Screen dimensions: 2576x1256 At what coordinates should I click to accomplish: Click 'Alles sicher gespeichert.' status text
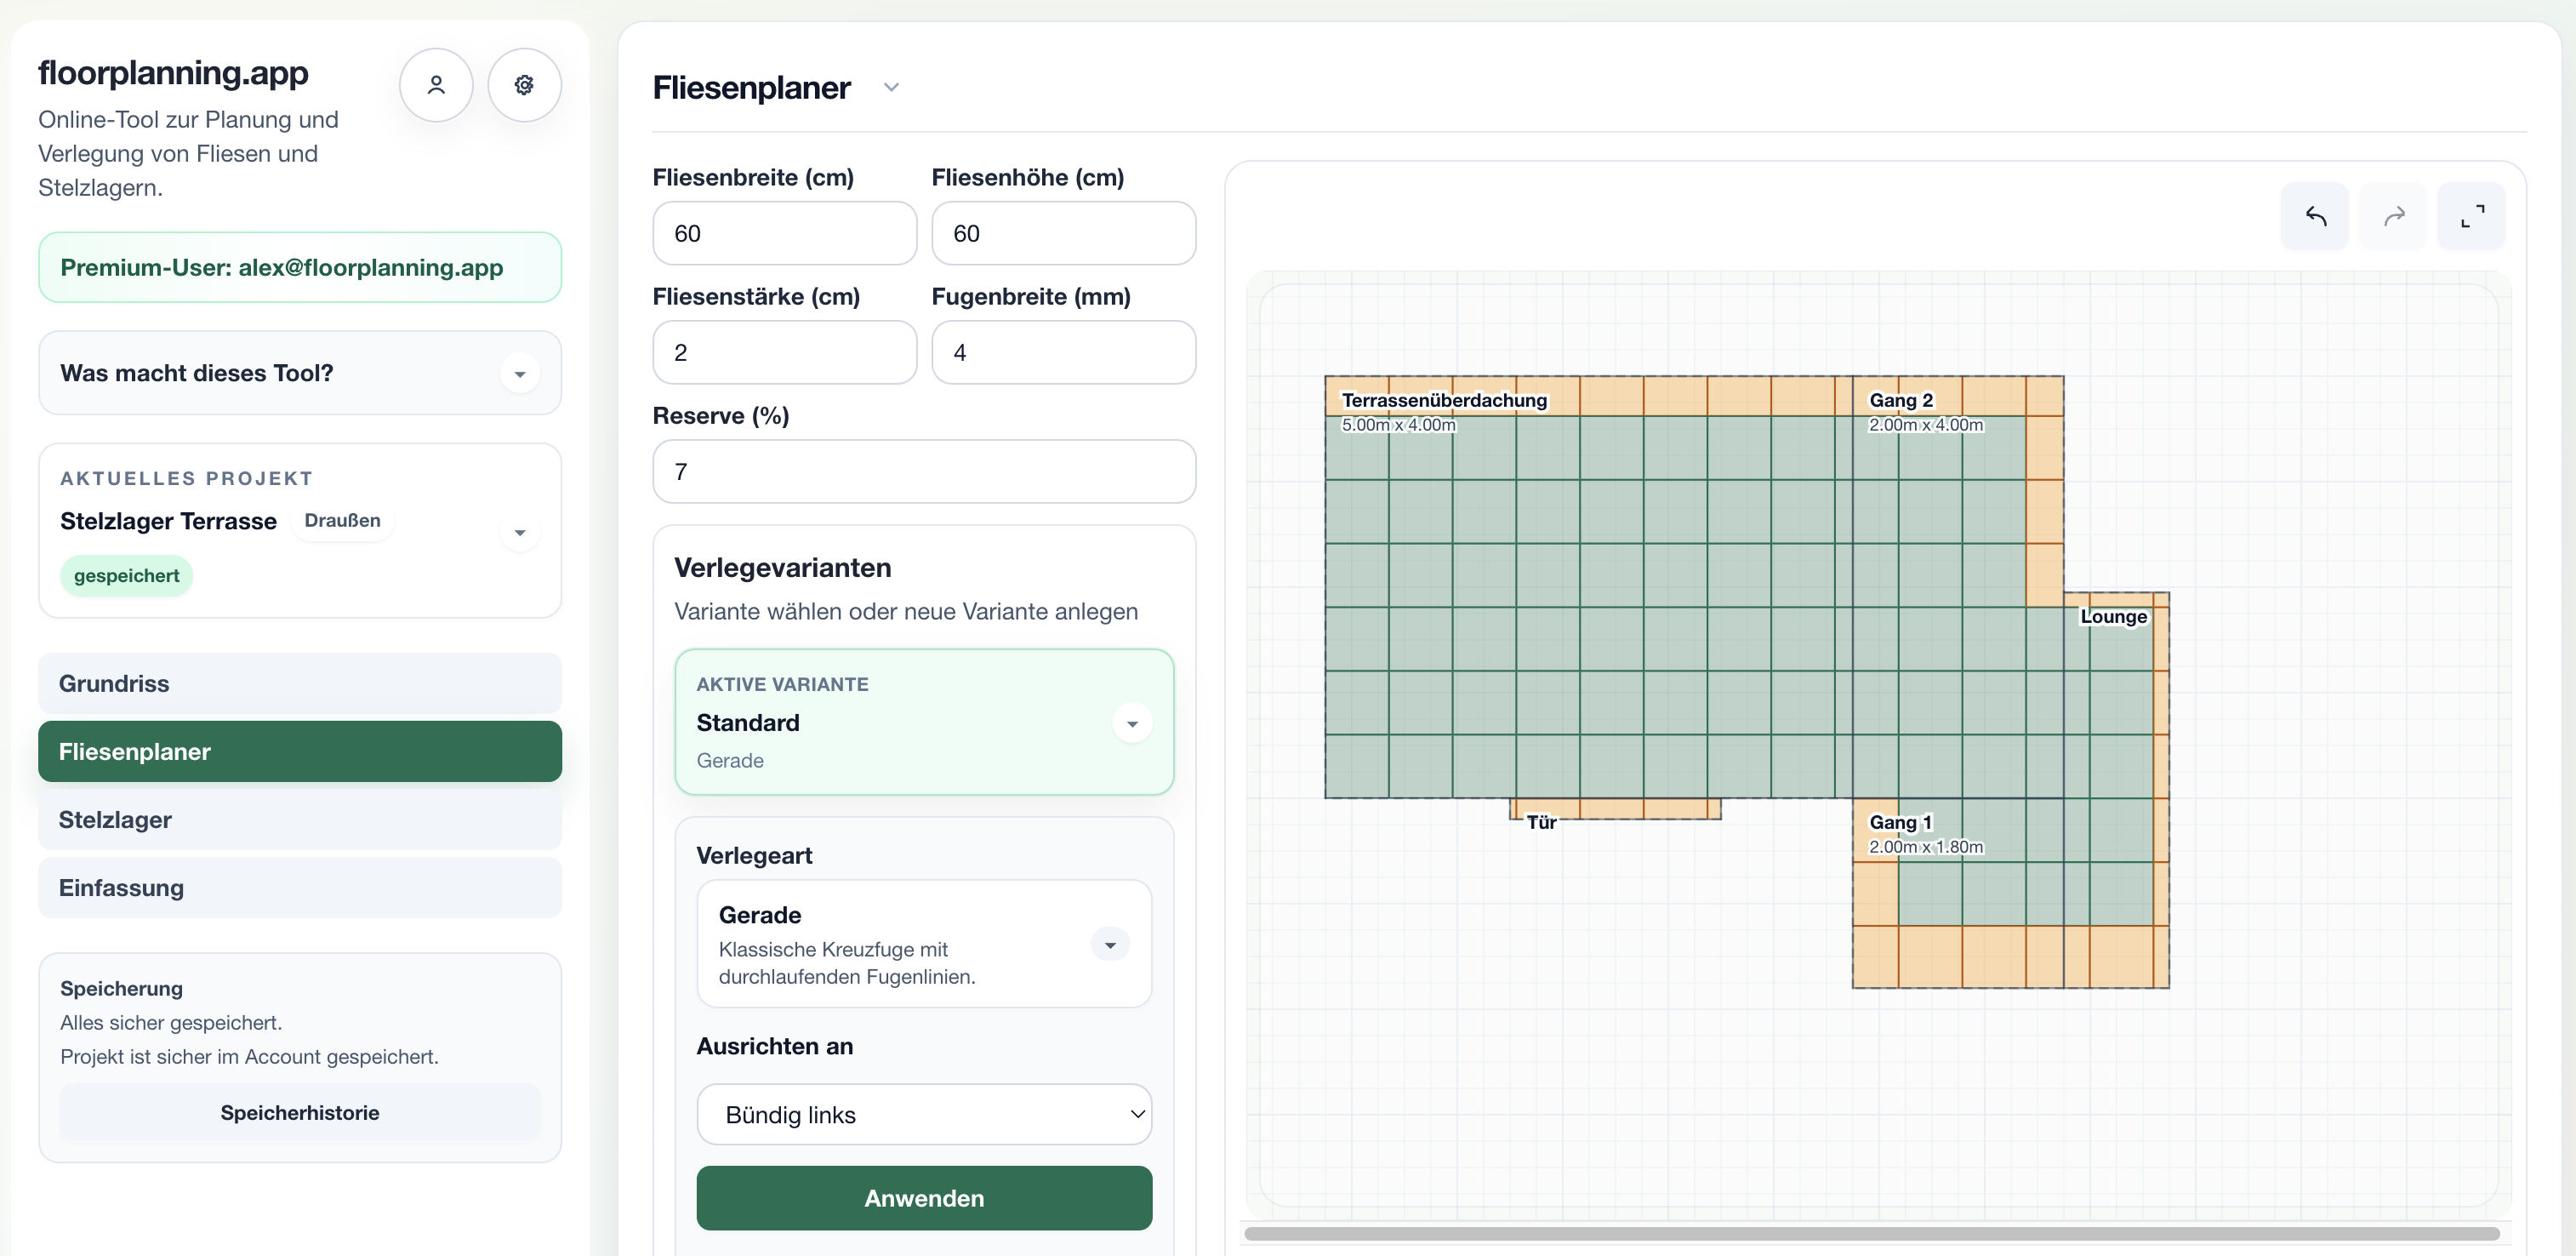171,1022
